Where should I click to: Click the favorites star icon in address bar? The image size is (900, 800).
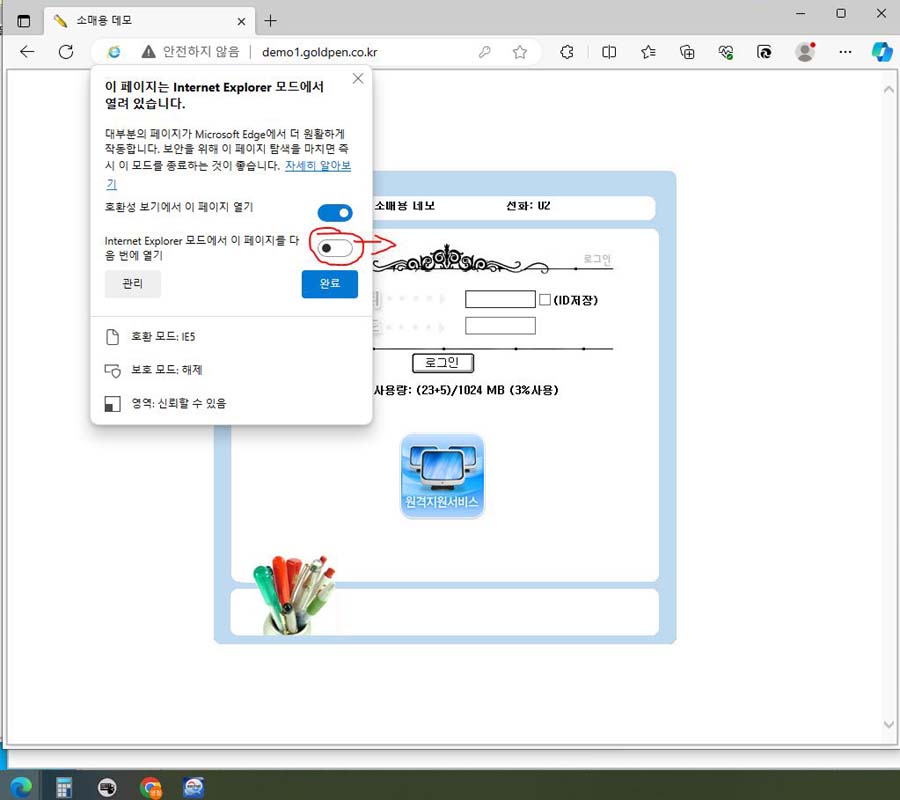point(519,52)
